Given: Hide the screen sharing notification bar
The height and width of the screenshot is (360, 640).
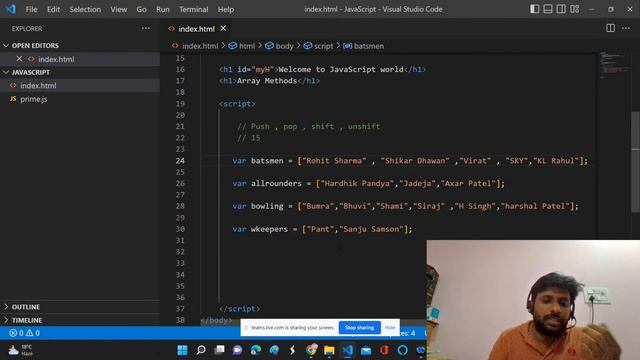Looking at the screenshot, I should tap(390, 327).
